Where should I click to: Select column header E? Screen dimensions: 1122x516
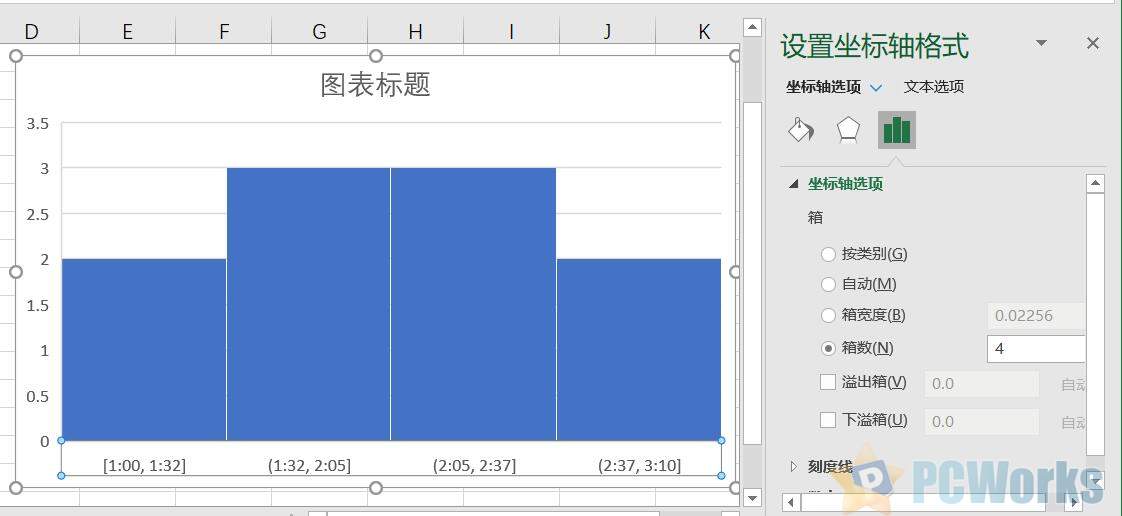pyautogui.click(x=127, y=31)
